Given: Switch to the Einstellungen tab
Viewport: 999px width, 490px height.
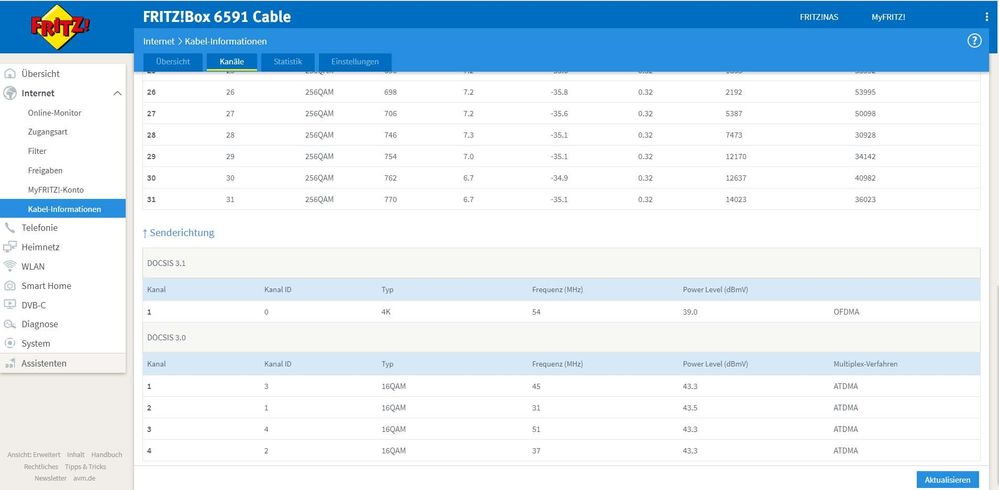Looking at the screenshot, I should 355,62.
